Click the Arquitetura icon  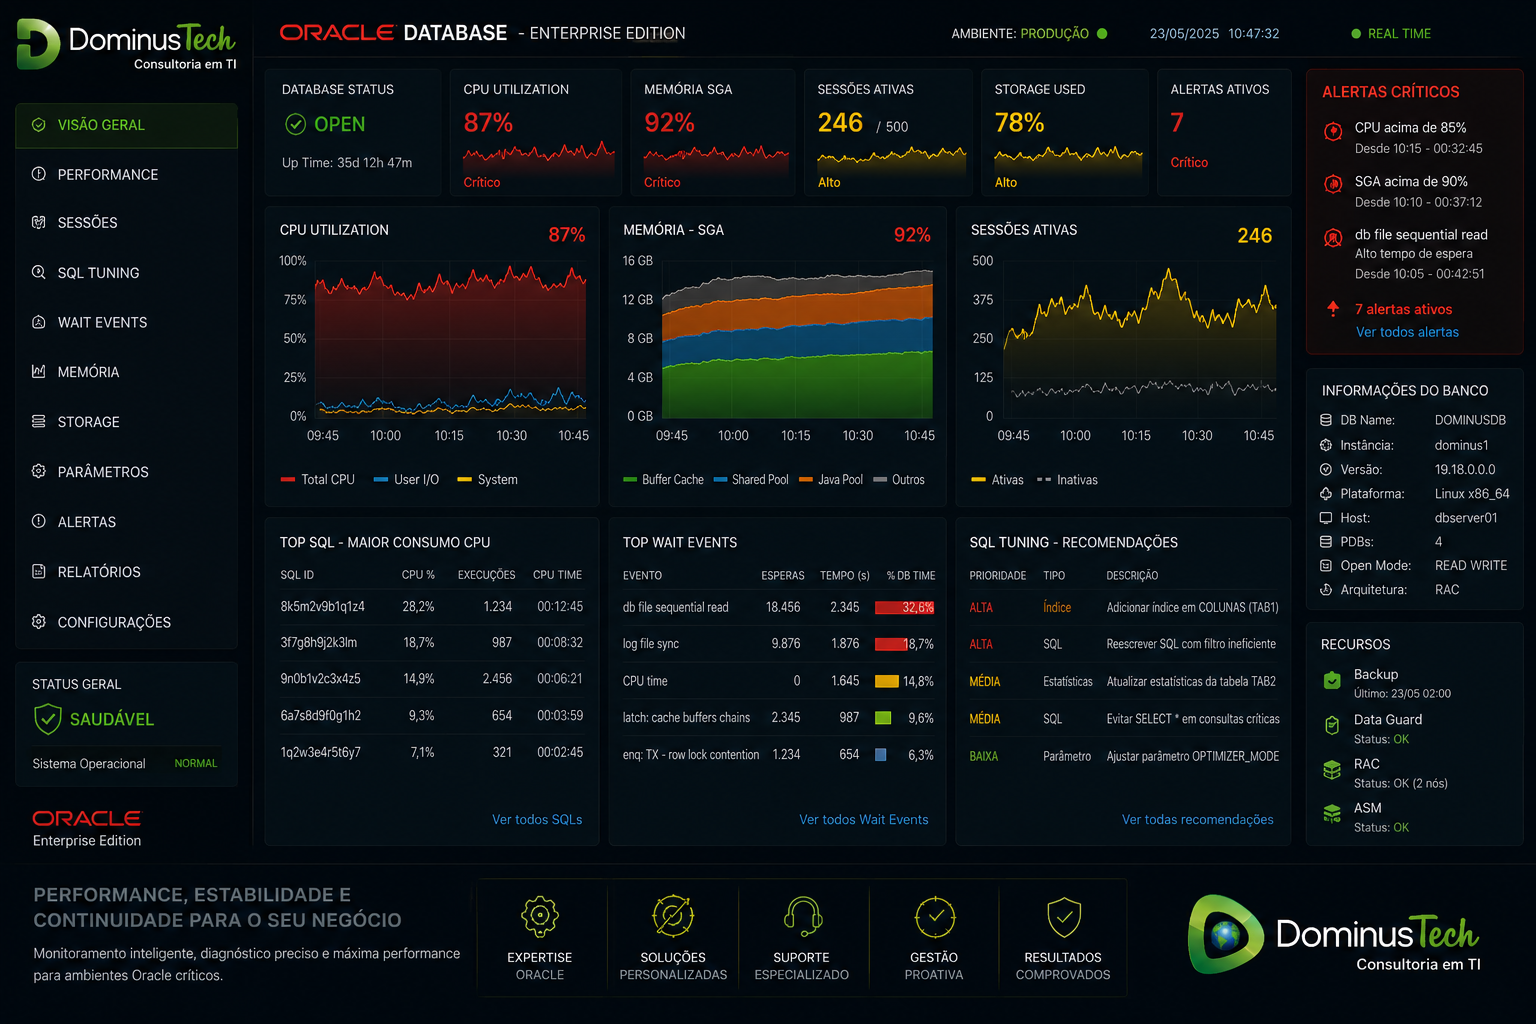pyautogui.click(x=1326, y=590)
